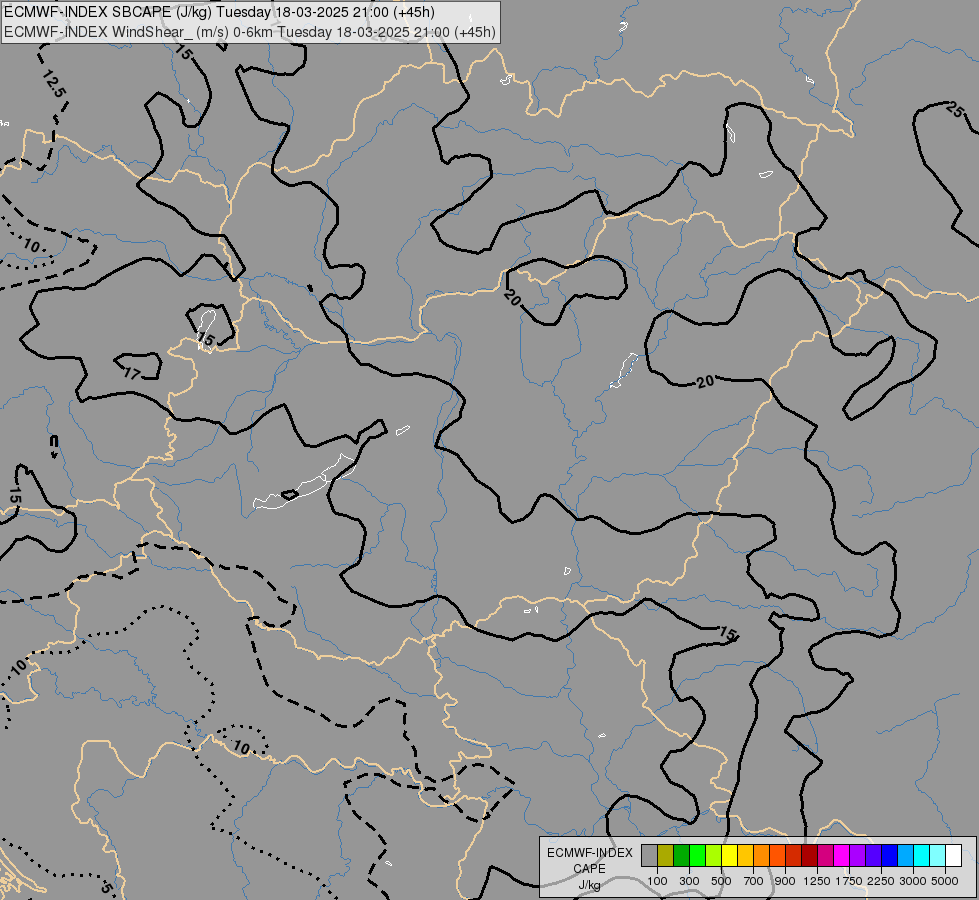979x900 pixels.
Task: Click the '700' legend tick label
Action: (x=754, y=881)
